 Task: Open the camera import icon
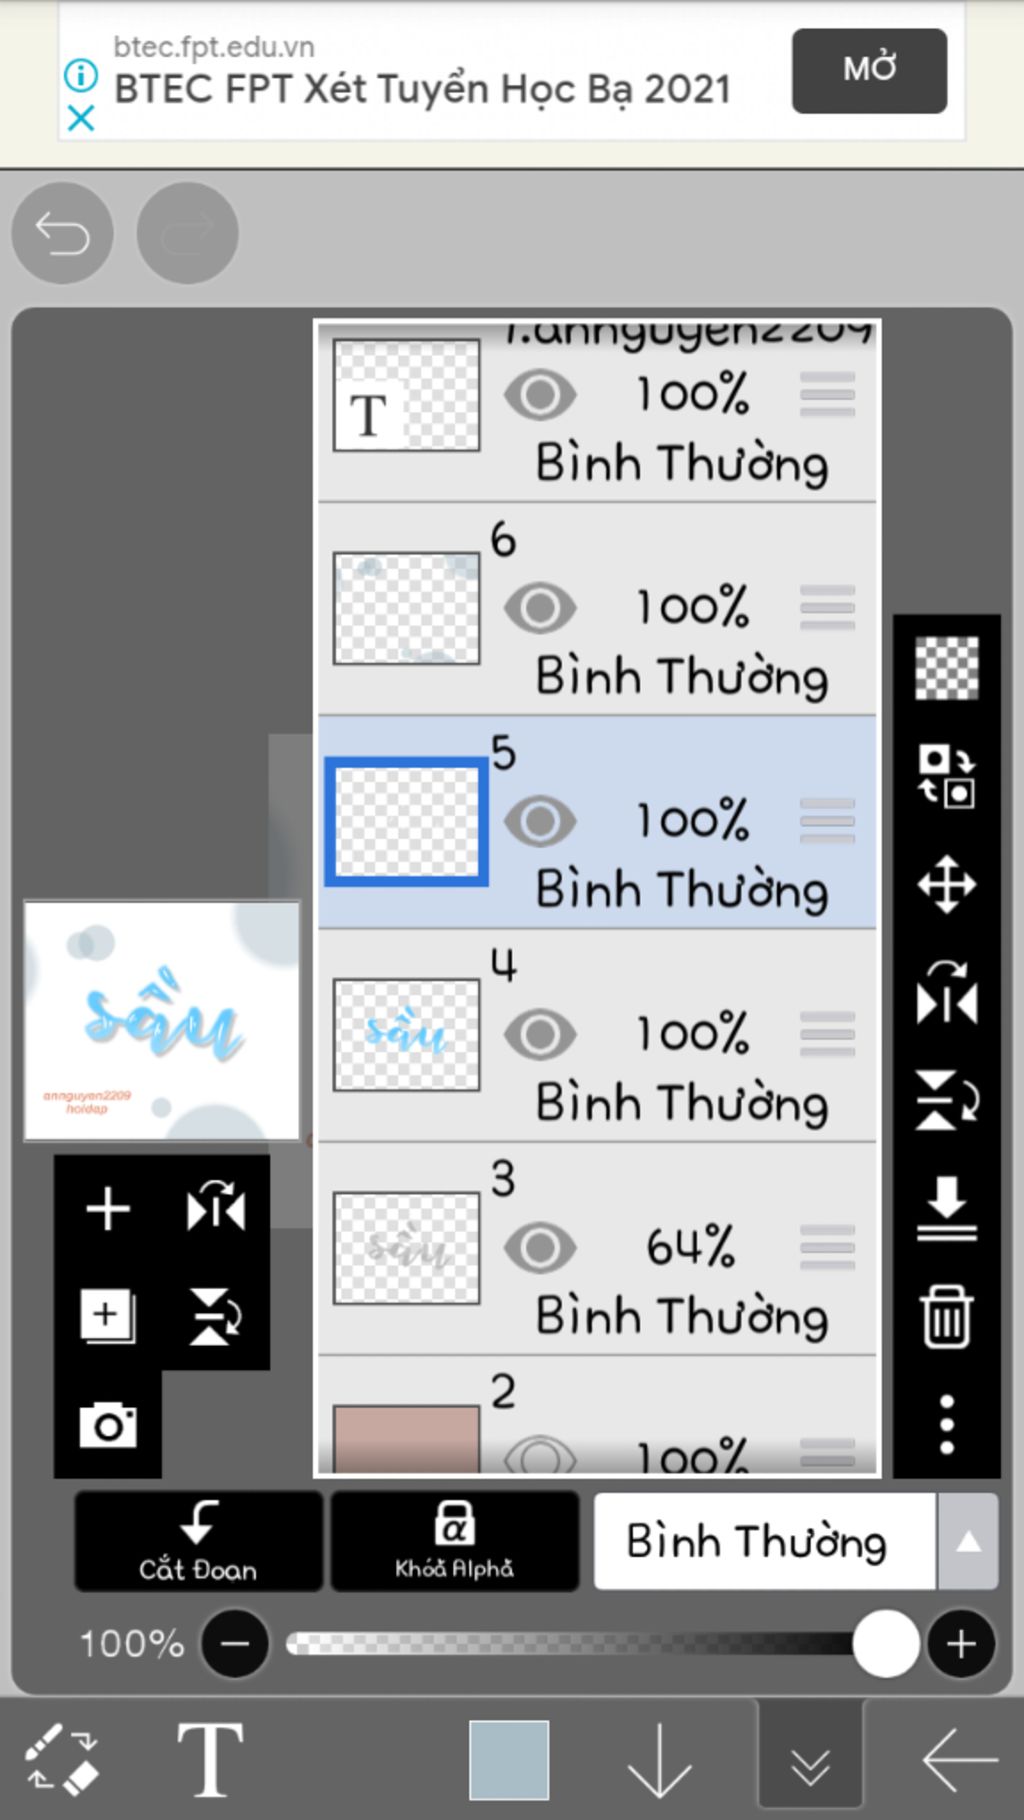(x=108, y=1424)
